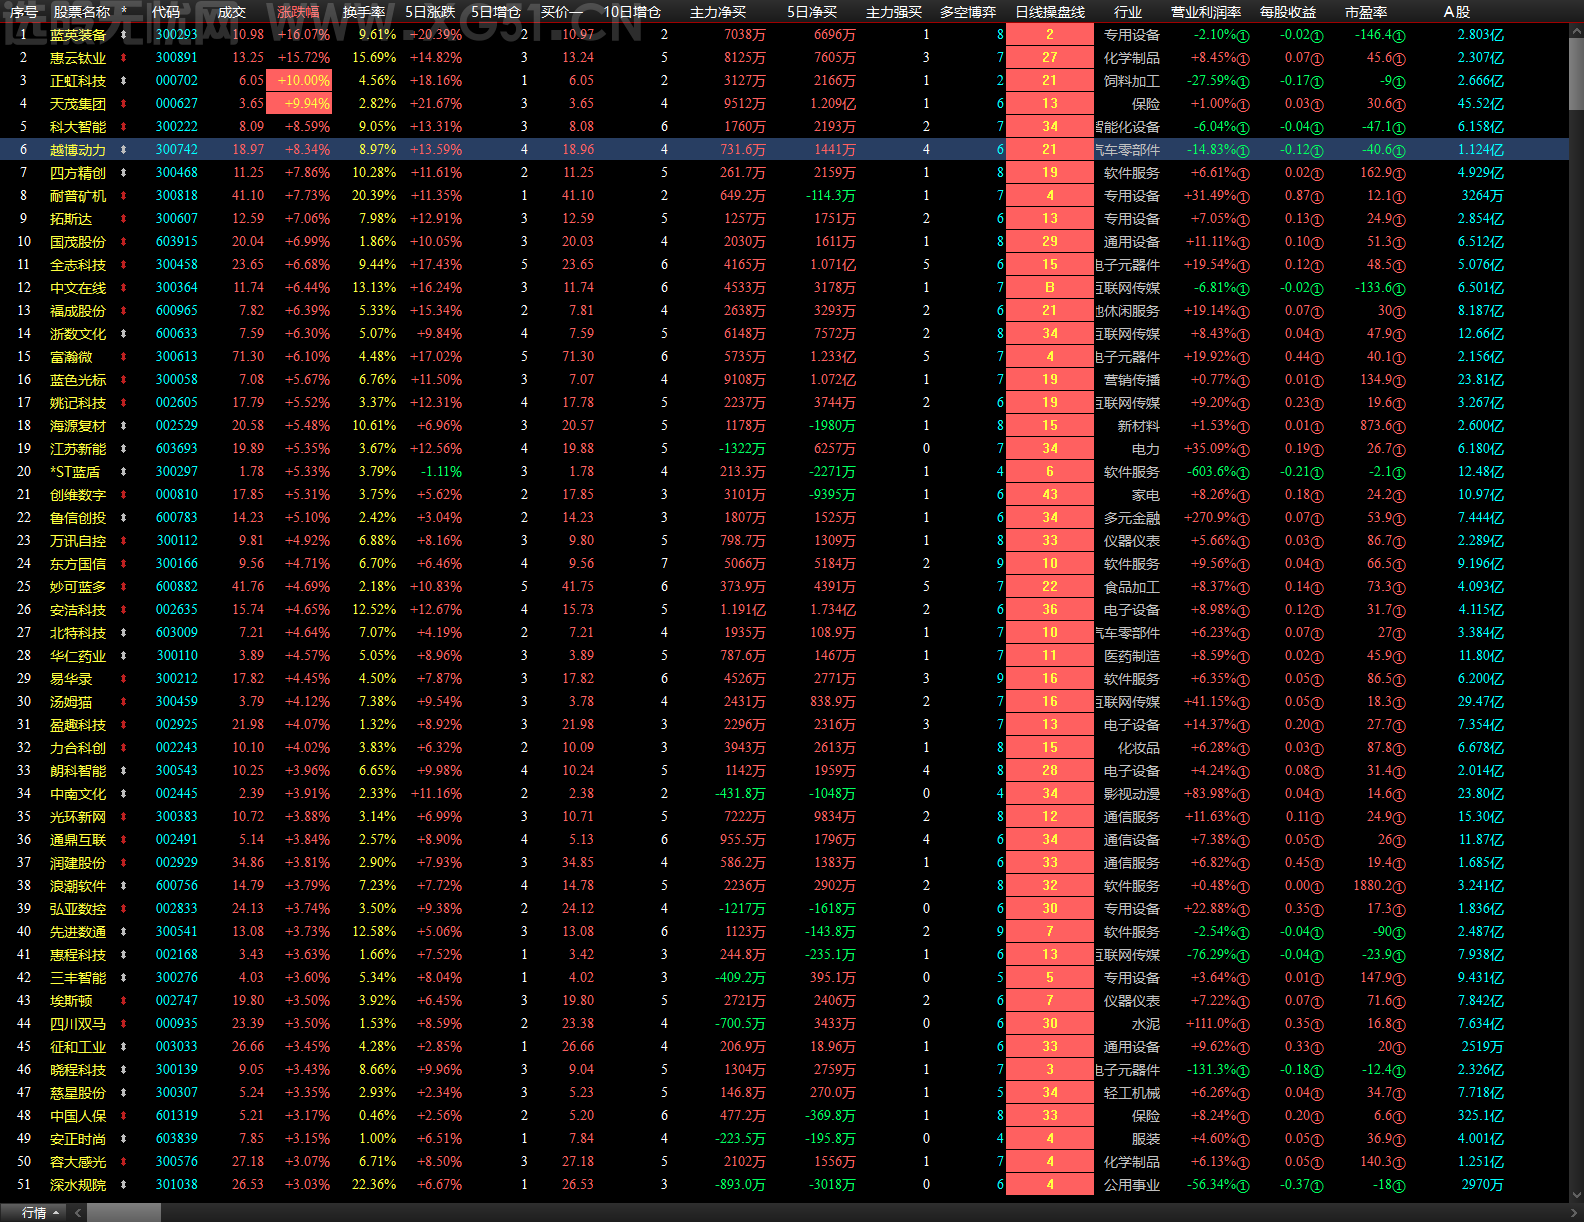The width and height of the screenshot is (1584, 1222).
Task: Click the horizontal scrollbar thumb at bottom
Action: (123, 1213)
